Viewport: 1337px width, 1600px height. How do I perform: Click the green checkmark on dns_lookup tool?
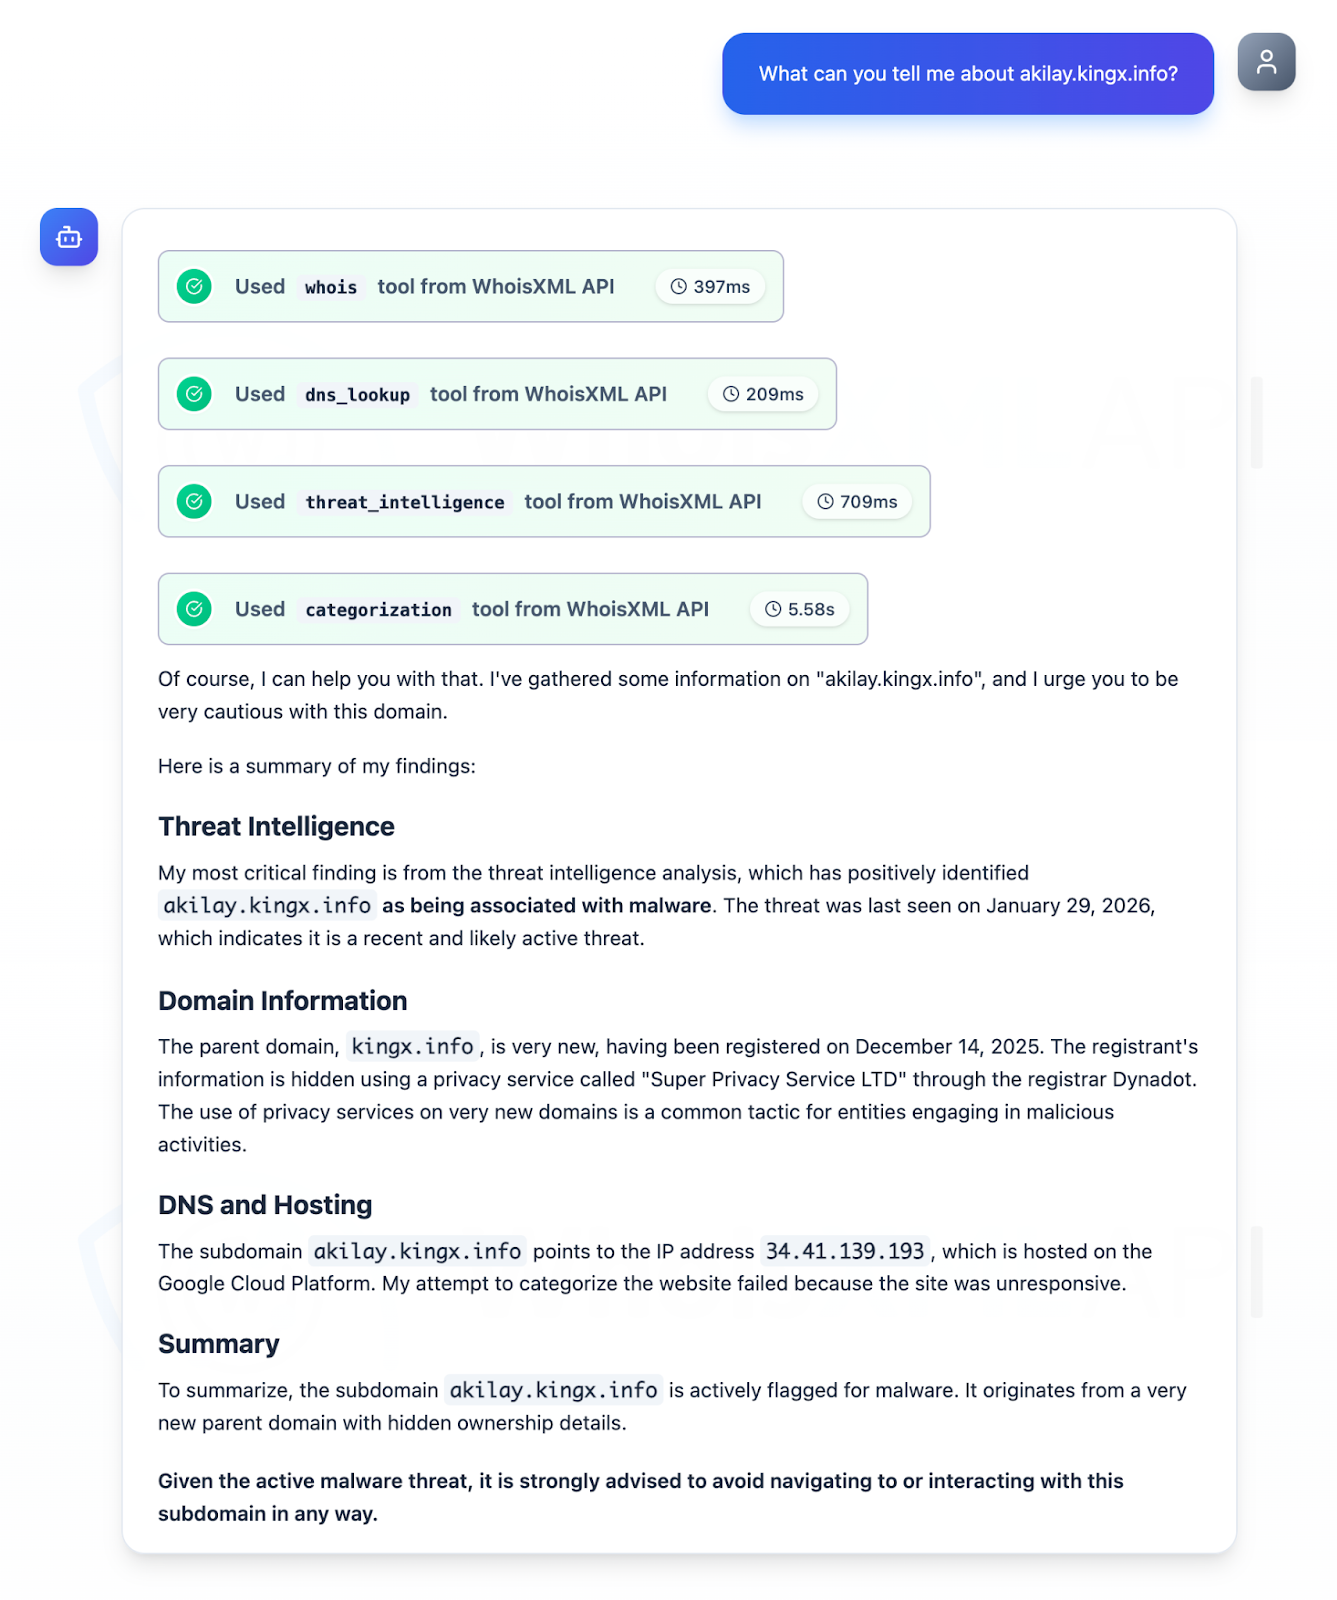[194, 394]
